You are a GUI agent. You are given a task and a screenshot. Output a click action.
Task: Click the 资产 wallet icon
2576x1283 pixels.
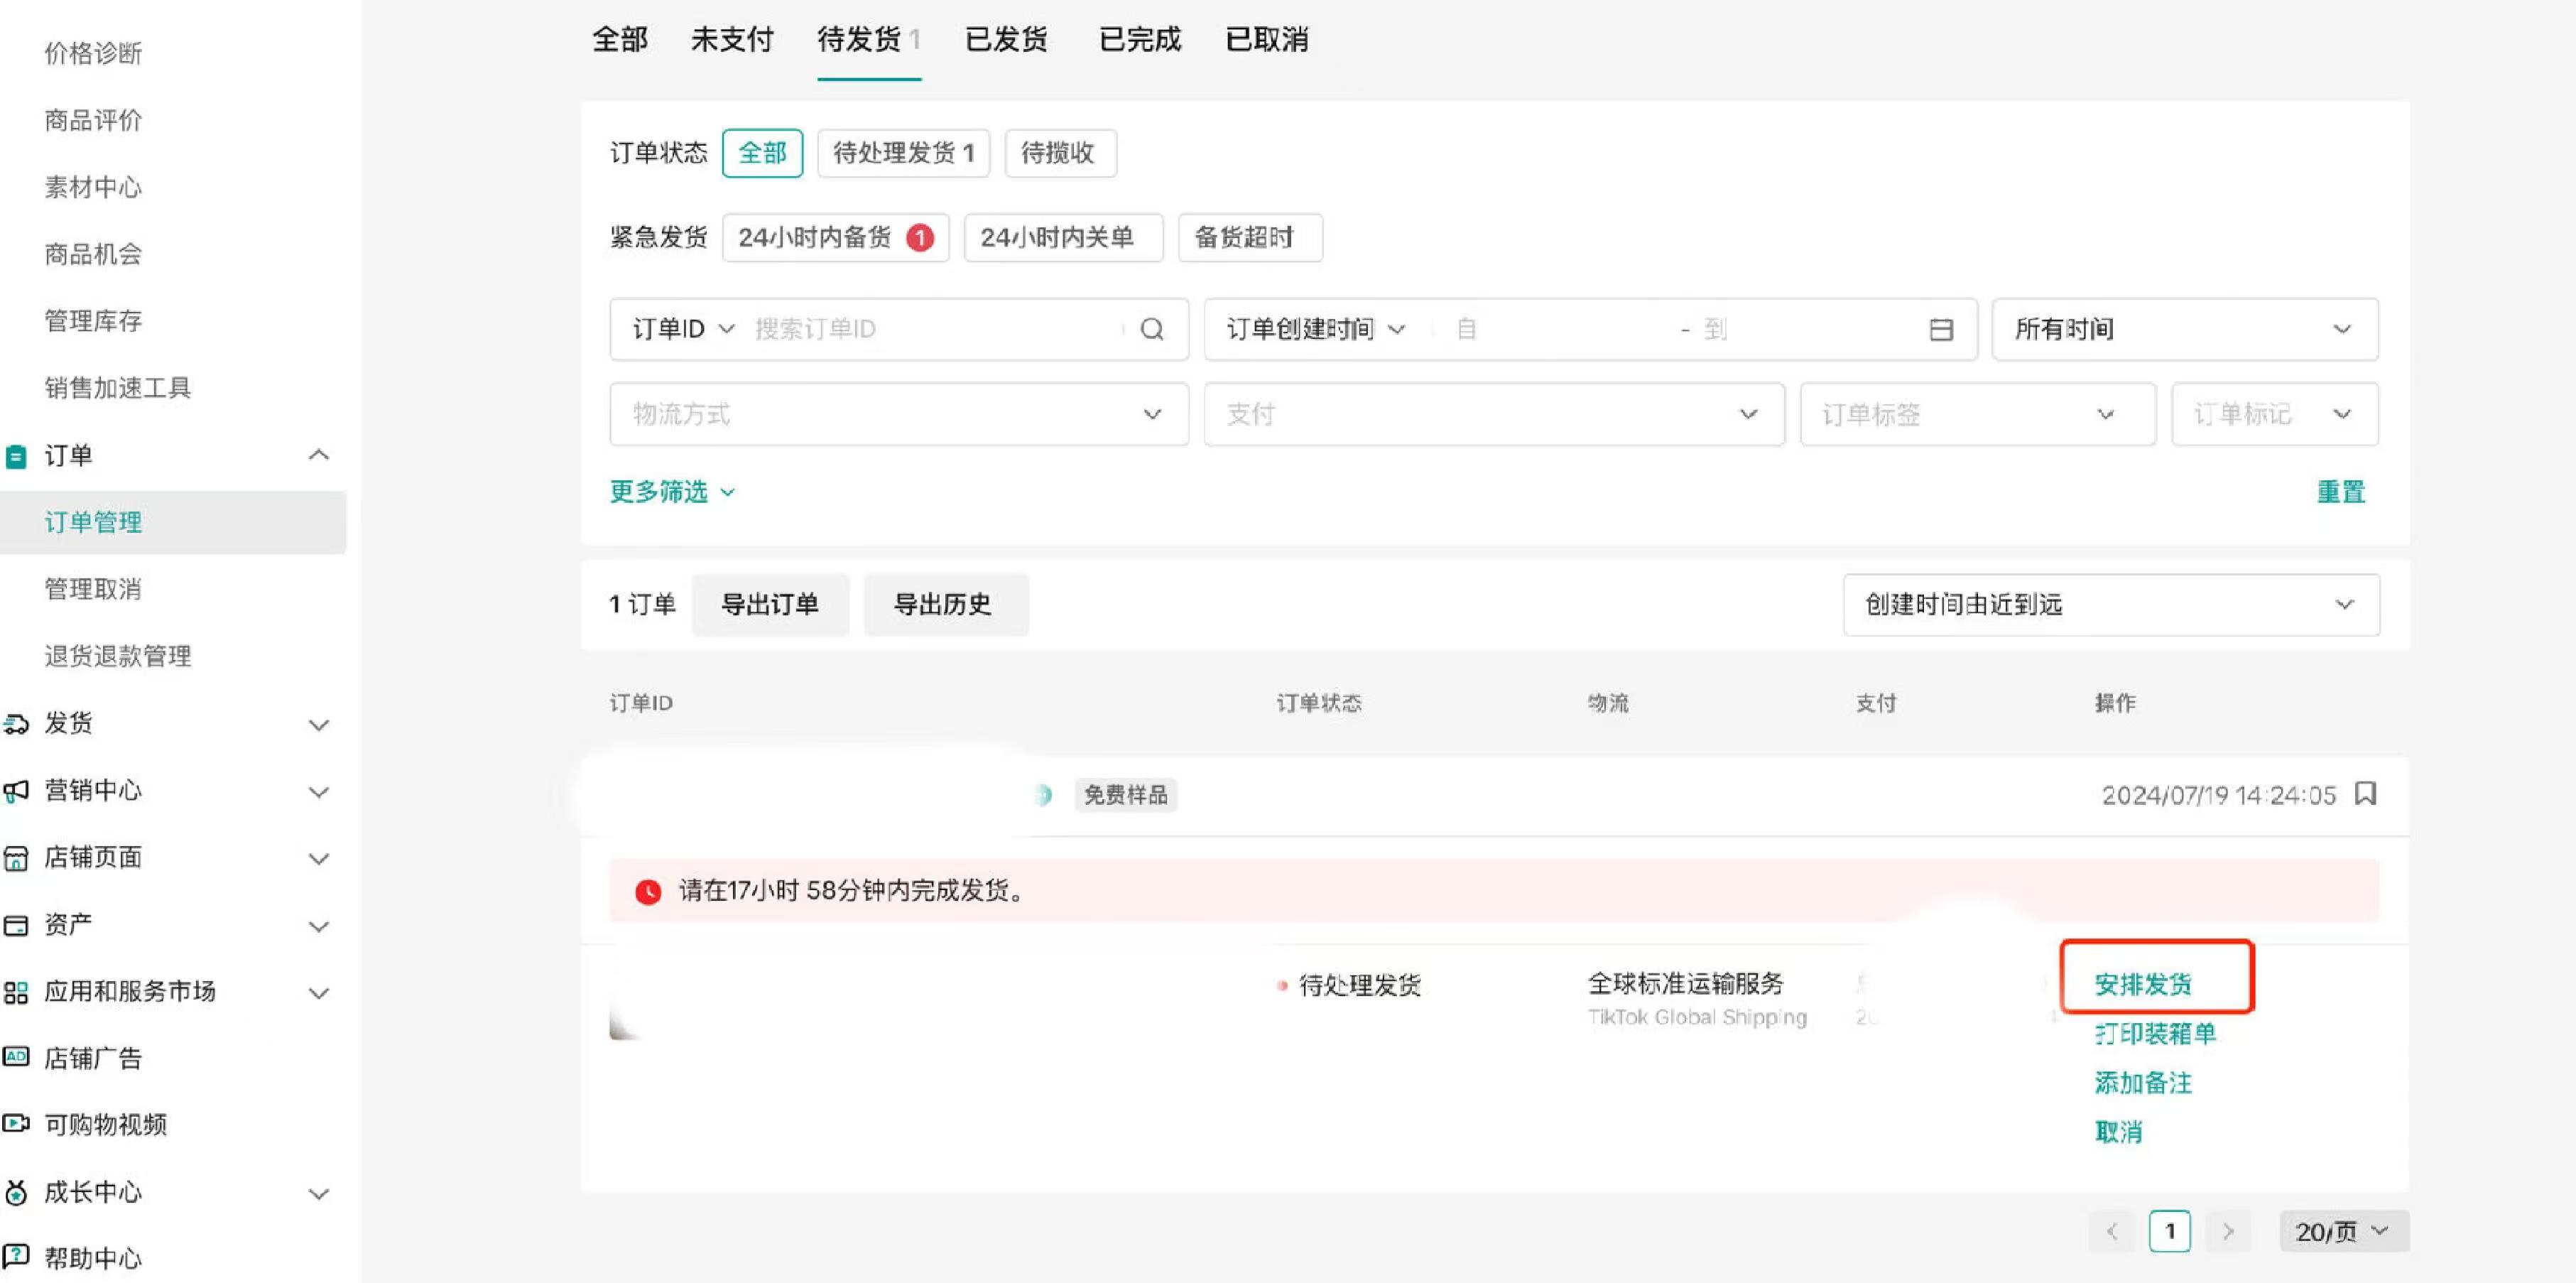(16, 925)
